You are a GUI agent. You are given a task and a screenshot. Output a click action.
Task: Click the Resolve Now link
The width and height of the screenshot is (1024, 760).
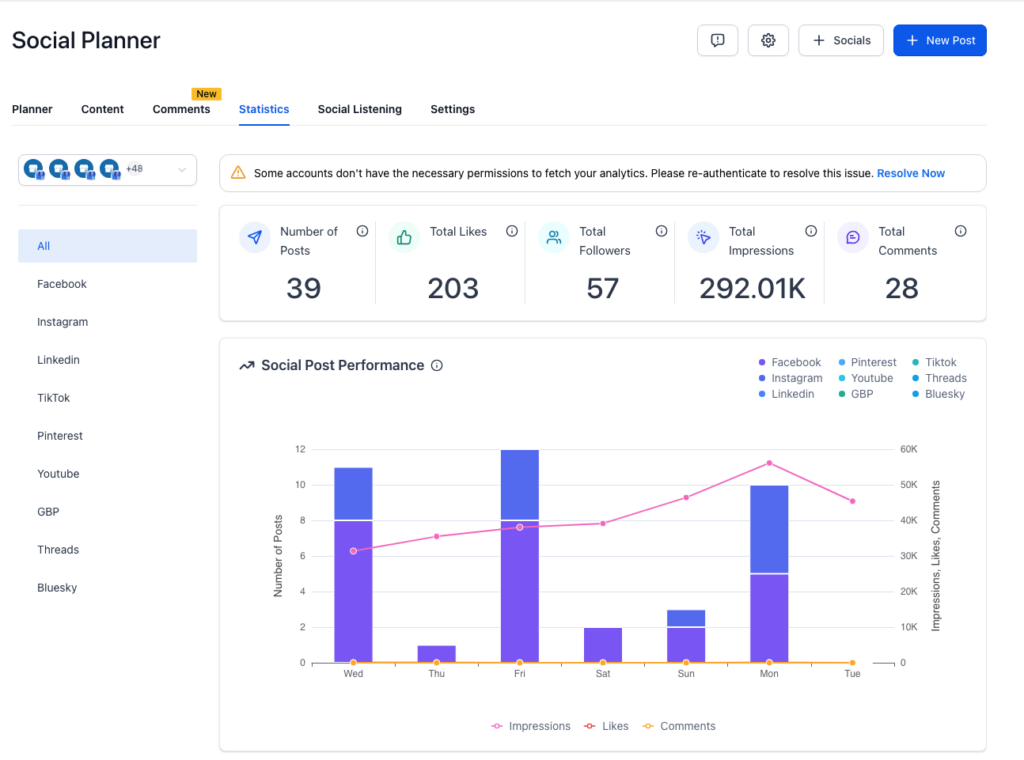pyautogui.click(x=910, y=173)
